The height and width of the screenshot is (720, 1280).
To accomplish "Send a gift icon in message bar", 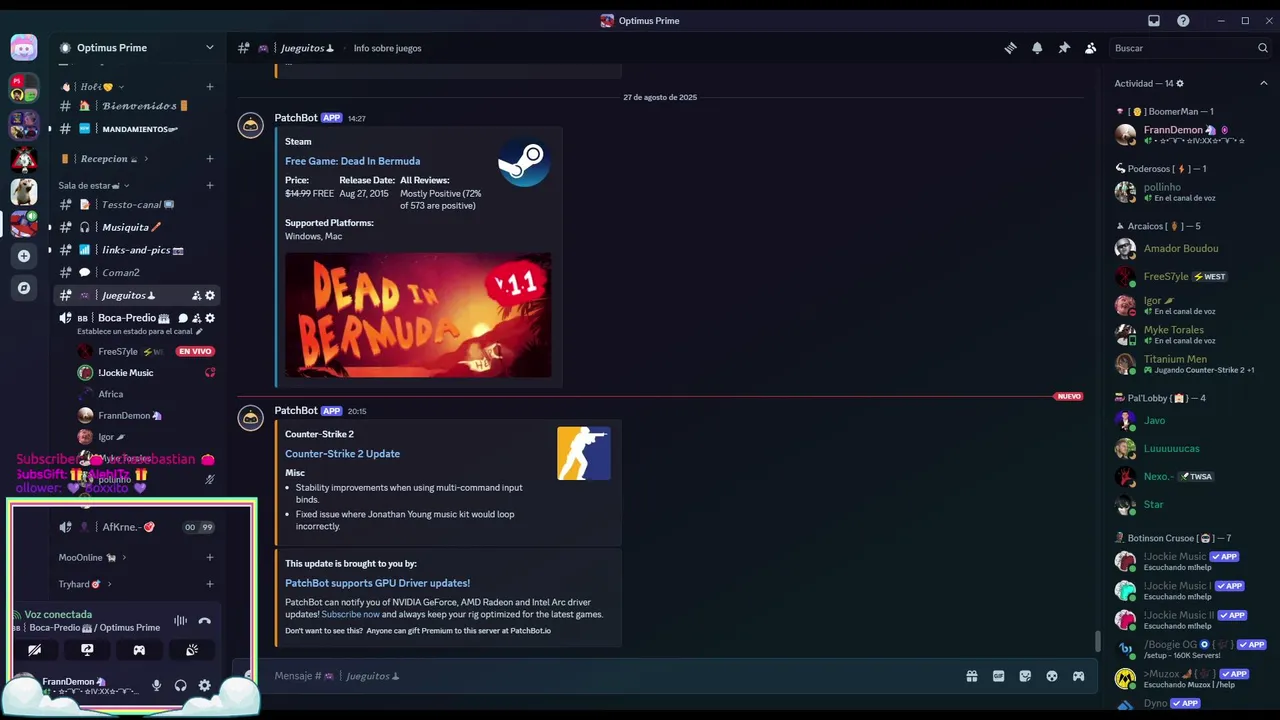I will [x=971, y=676].
